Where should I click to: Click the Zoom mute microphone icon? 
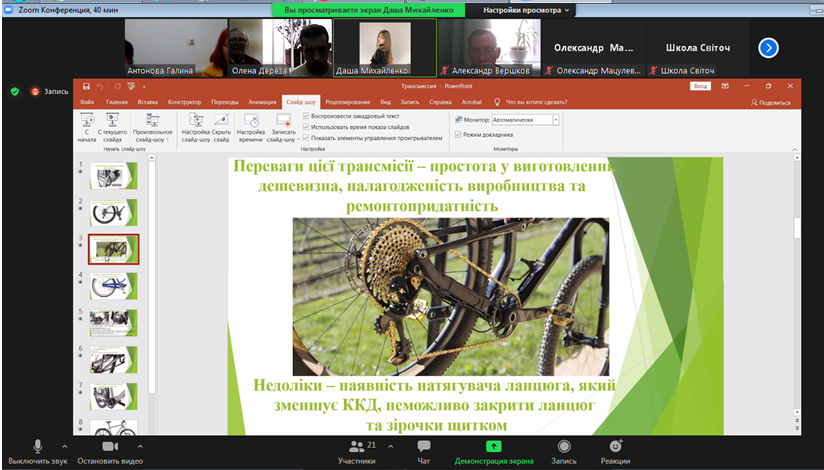pos(38,446)
